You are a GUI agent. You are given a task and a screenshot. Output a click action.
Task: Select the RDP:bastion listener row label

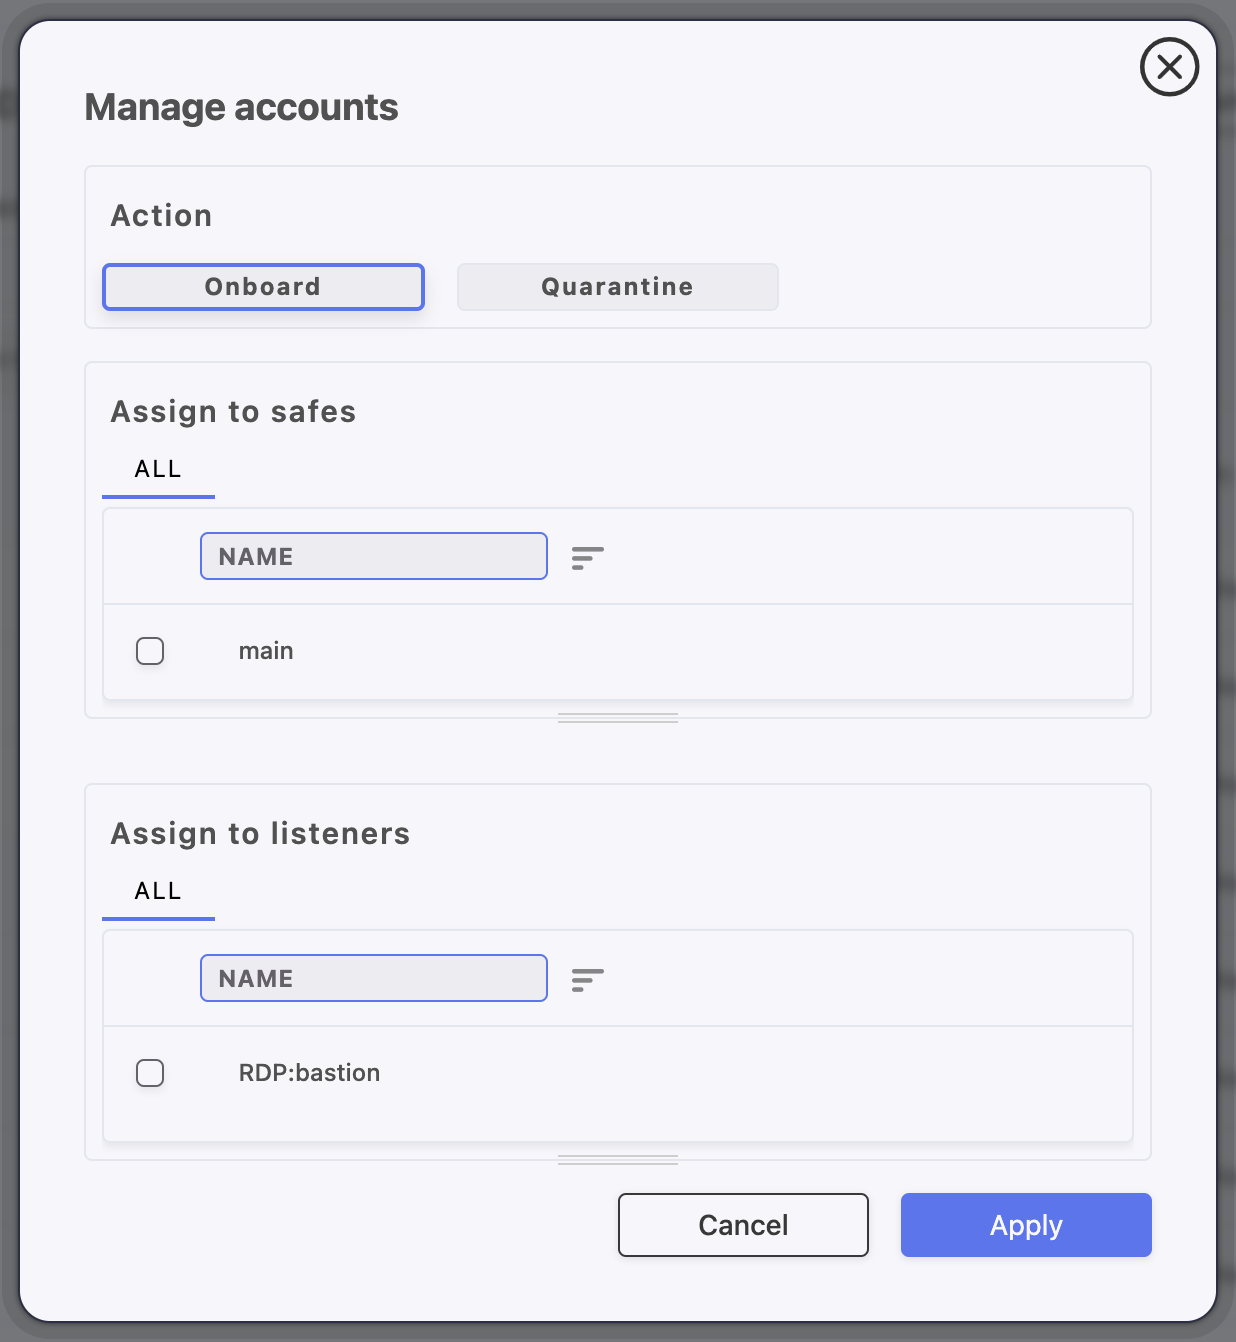pyautogui.click(x=309, y=1073)
